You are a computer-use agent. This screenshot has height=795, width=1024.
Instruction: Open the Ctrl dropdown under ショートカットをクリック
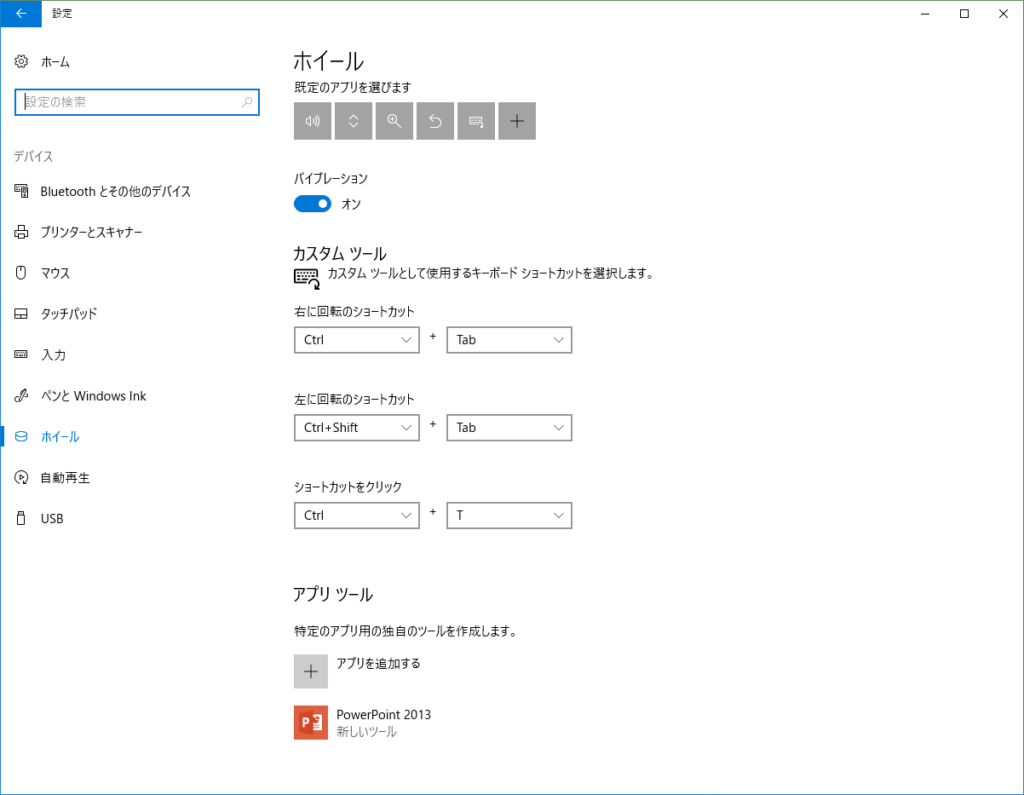[357, 515]
